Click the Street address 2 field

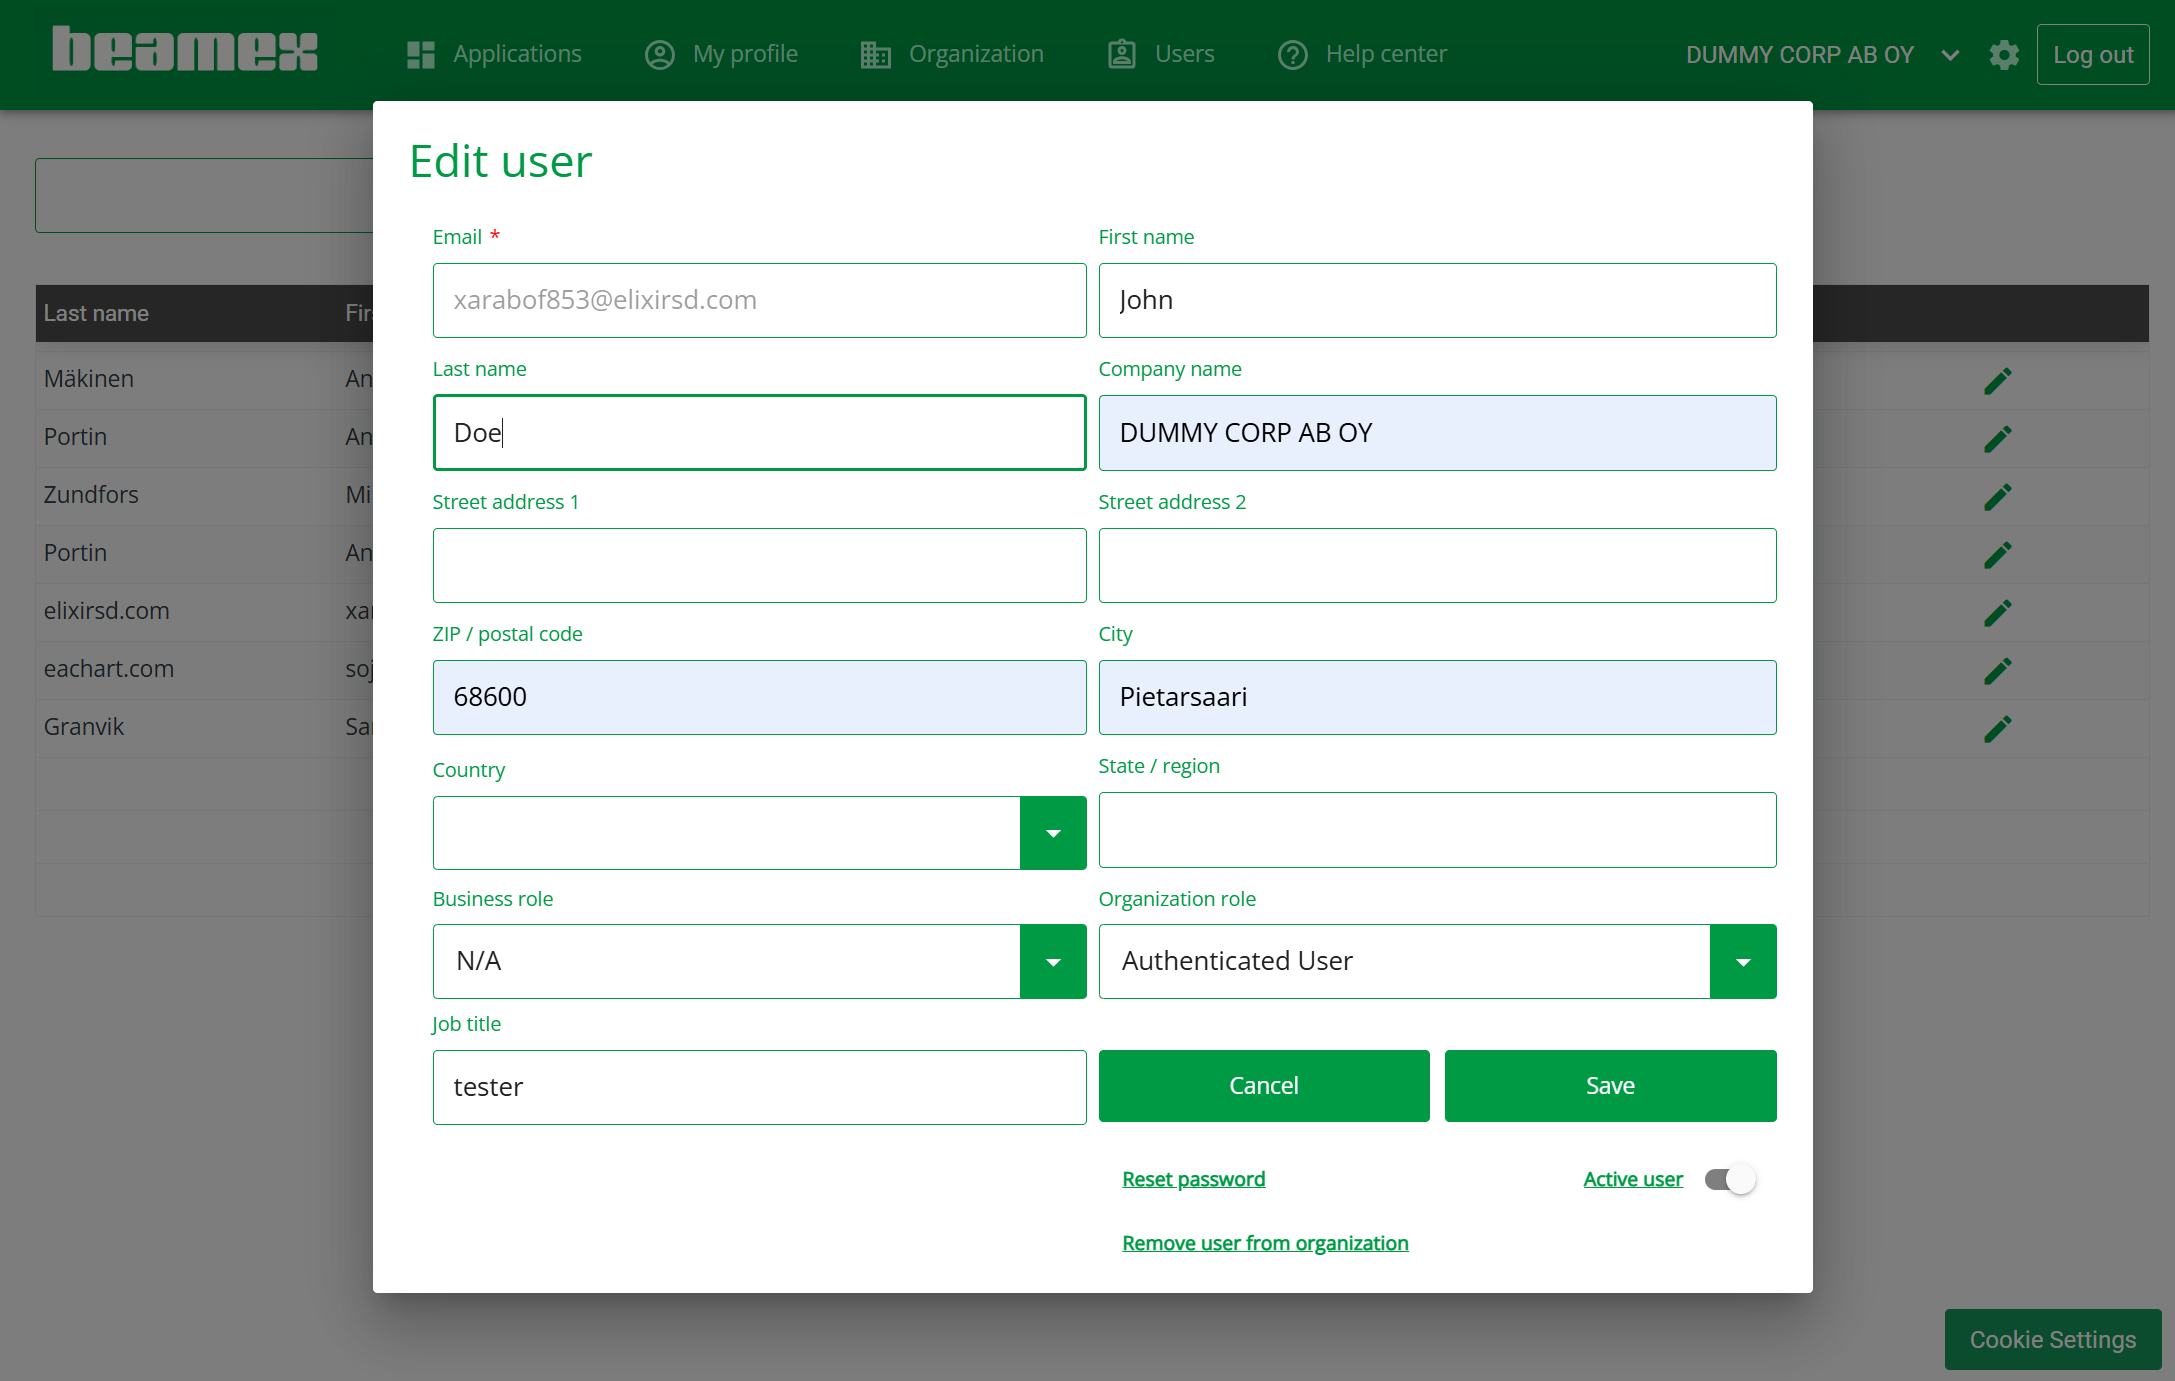pos(1438,565)
